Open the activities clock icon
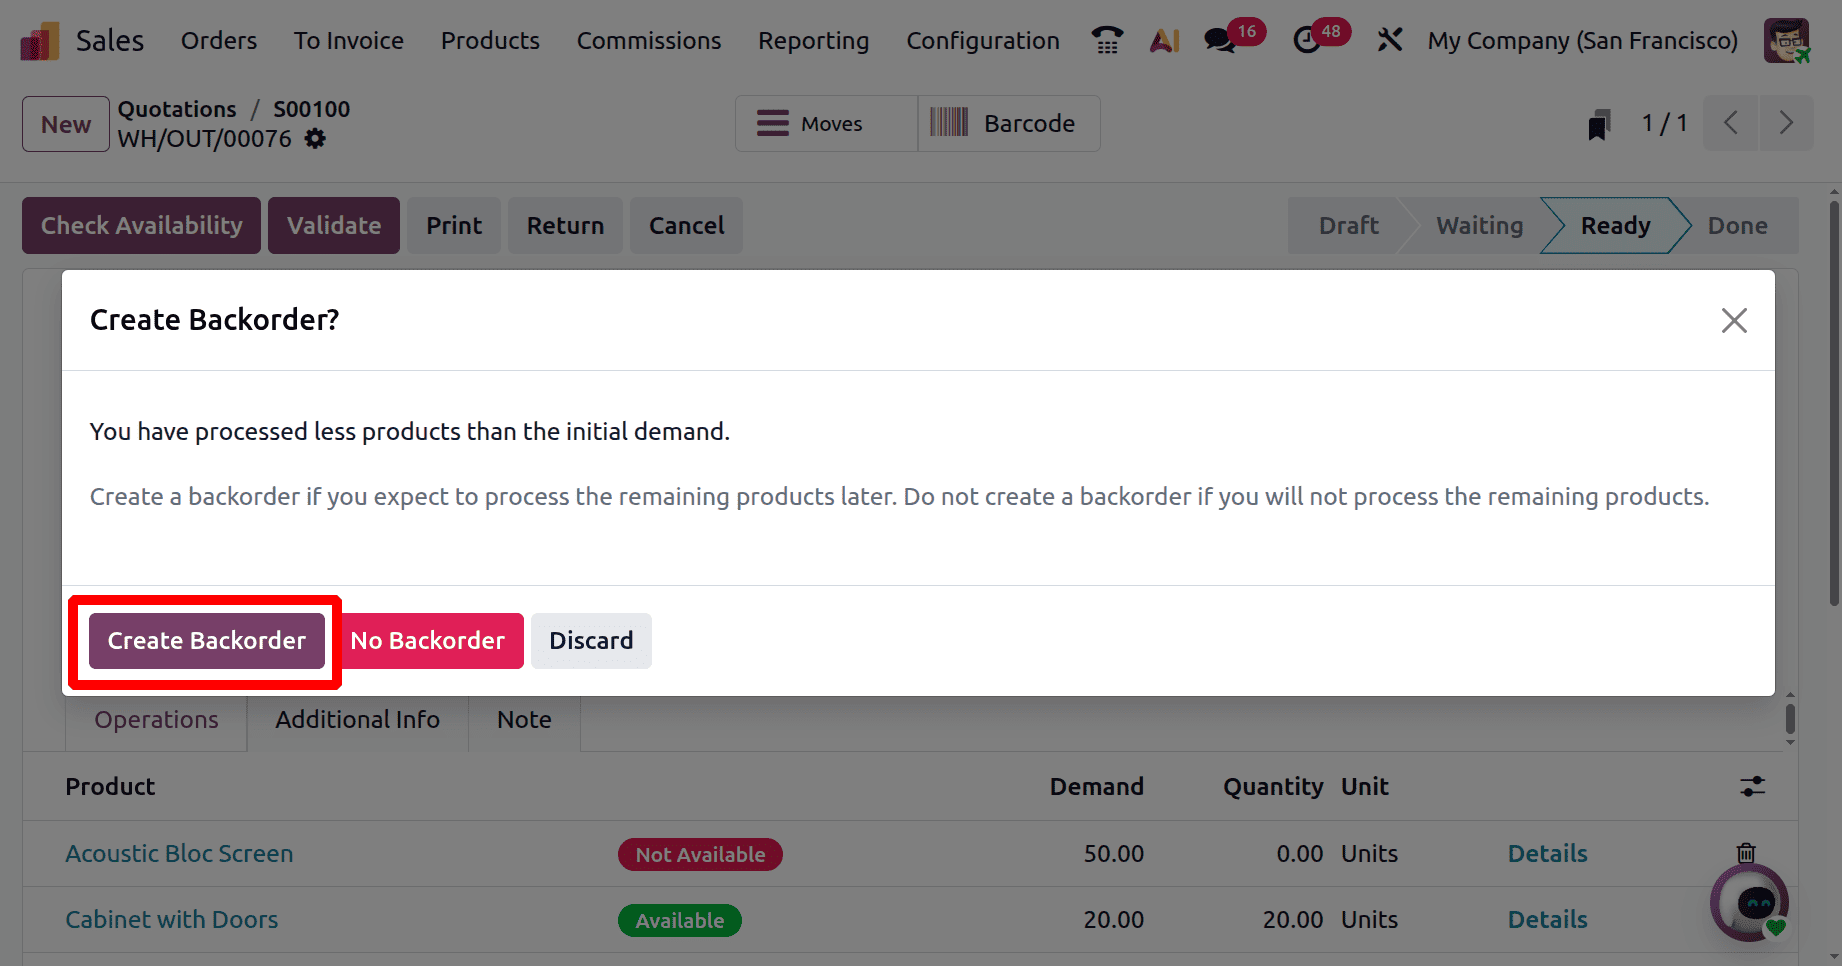 [1306, 41]
